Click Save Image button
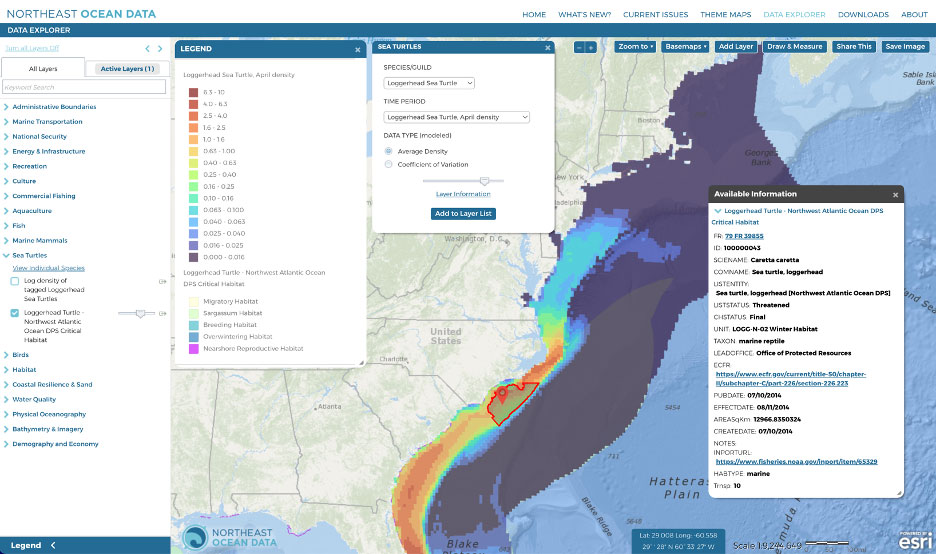The height and width of the screenshot is (554, 936). point(905,47)
